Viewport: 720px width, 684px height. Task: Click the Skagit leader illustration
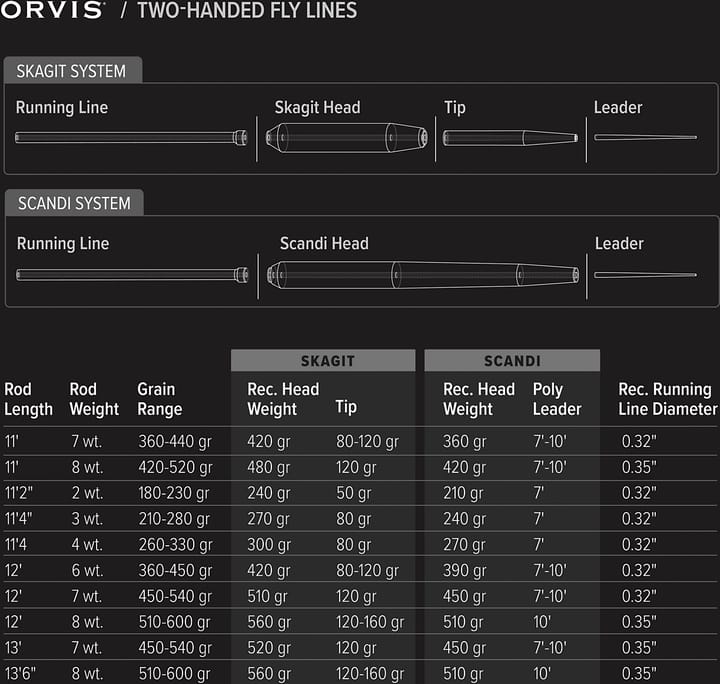tap(646, 137)
